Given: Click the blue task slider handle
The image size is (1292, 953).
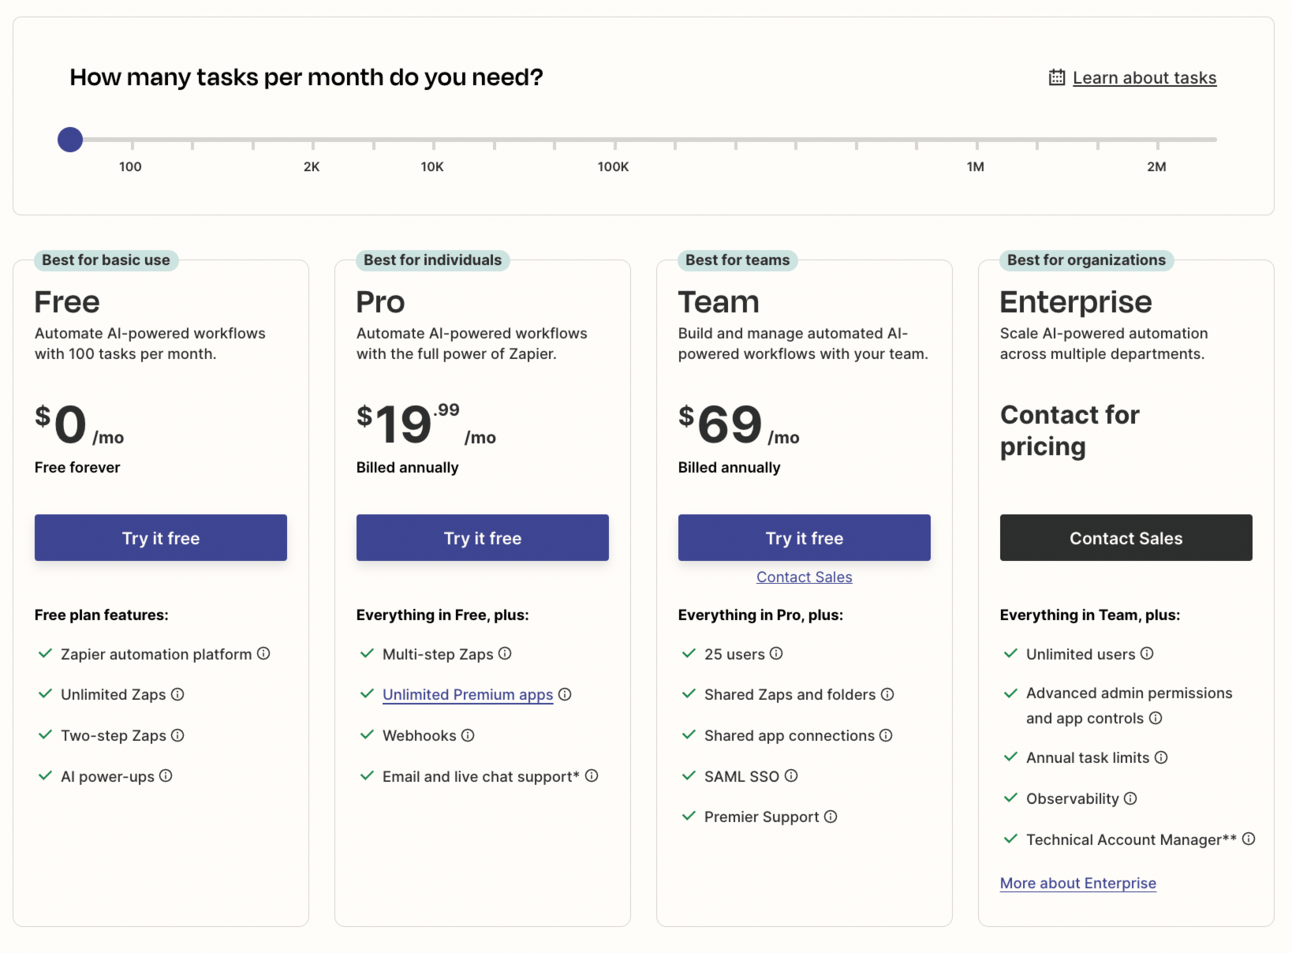Looking at the screenshot, I should click(70, 139).
